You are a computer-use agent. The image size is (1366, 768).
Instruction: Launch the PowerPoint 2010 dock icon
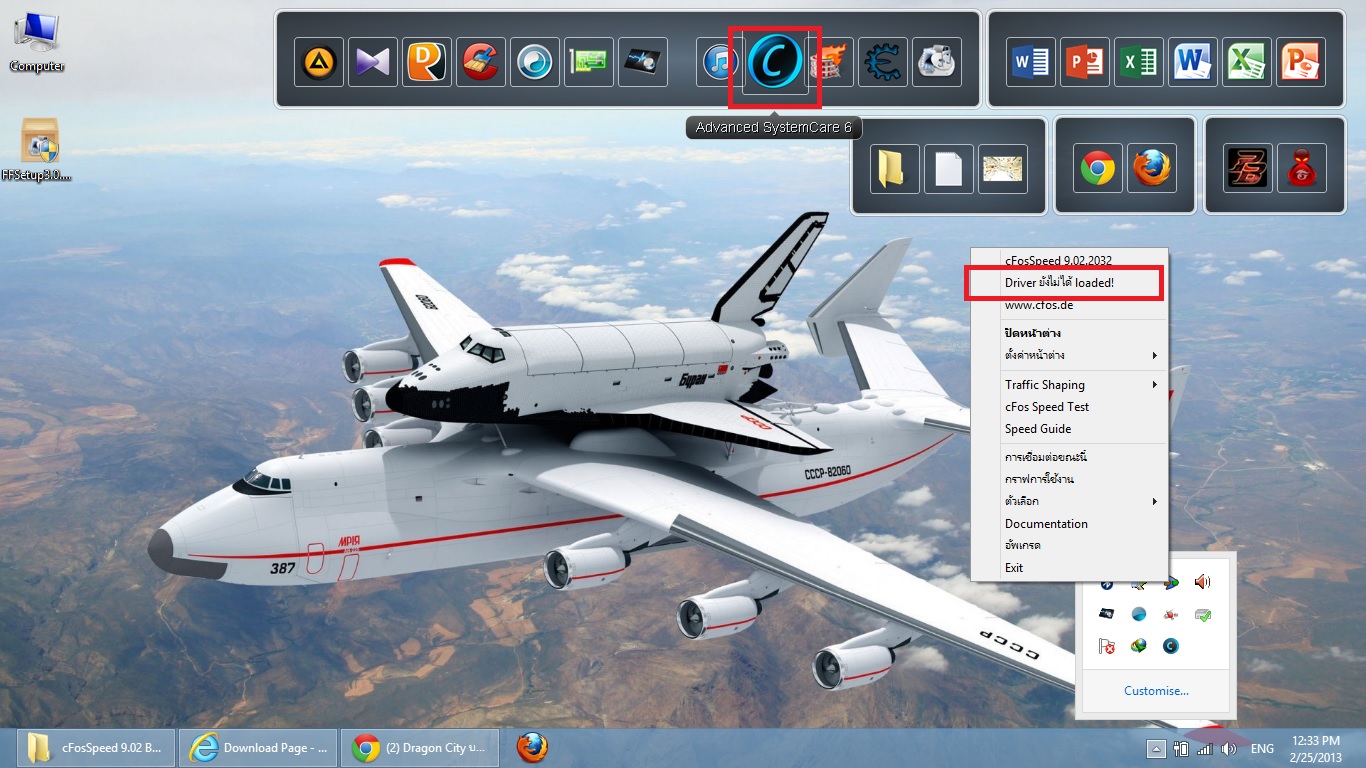(1301, 62)
